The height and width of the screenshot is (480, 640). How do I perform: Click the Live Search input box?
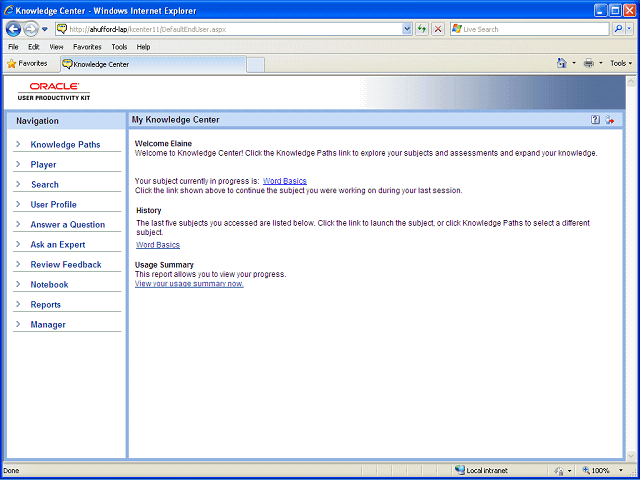pos(529,29)
